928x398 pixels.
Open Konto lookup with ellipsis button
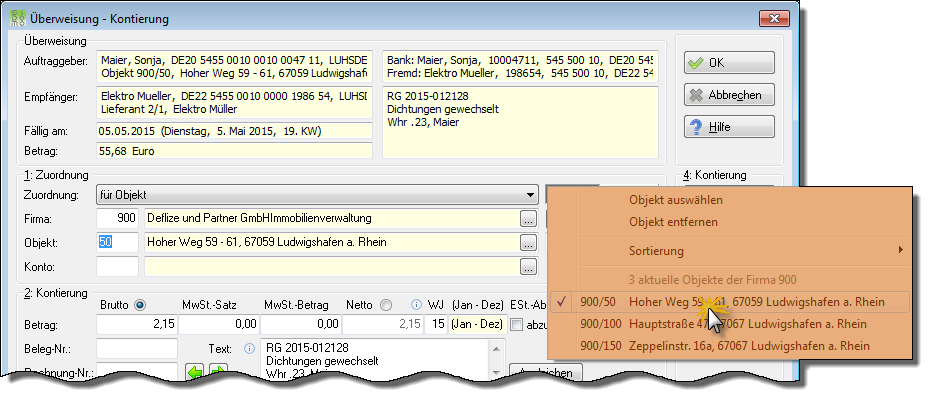tap(529, 267)
